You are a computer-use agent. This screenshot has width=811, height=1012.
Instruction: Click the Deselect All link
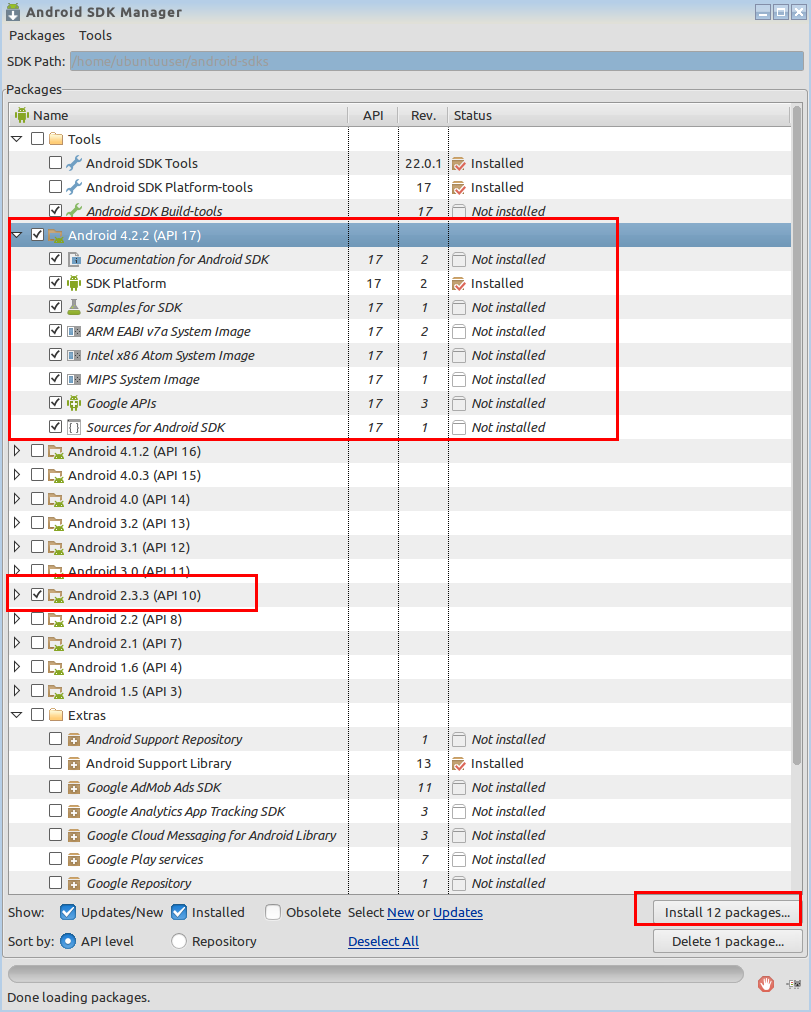(x=383, y=942)
